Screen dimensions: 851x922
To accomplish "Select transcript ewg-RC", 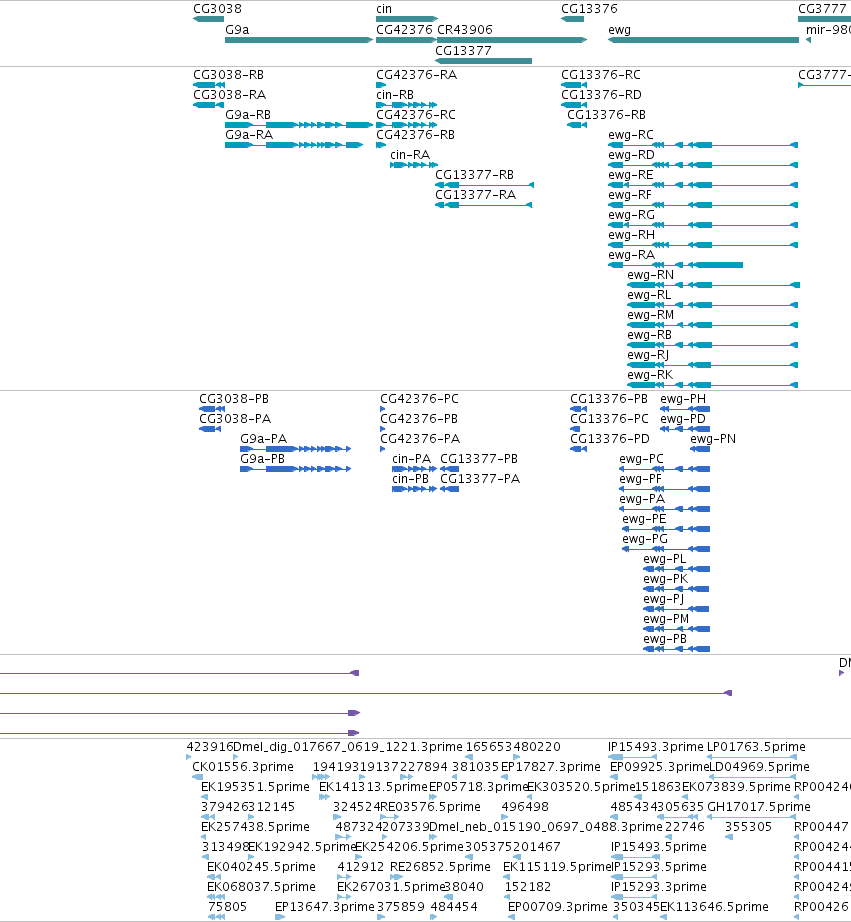I will click(703, 145).
